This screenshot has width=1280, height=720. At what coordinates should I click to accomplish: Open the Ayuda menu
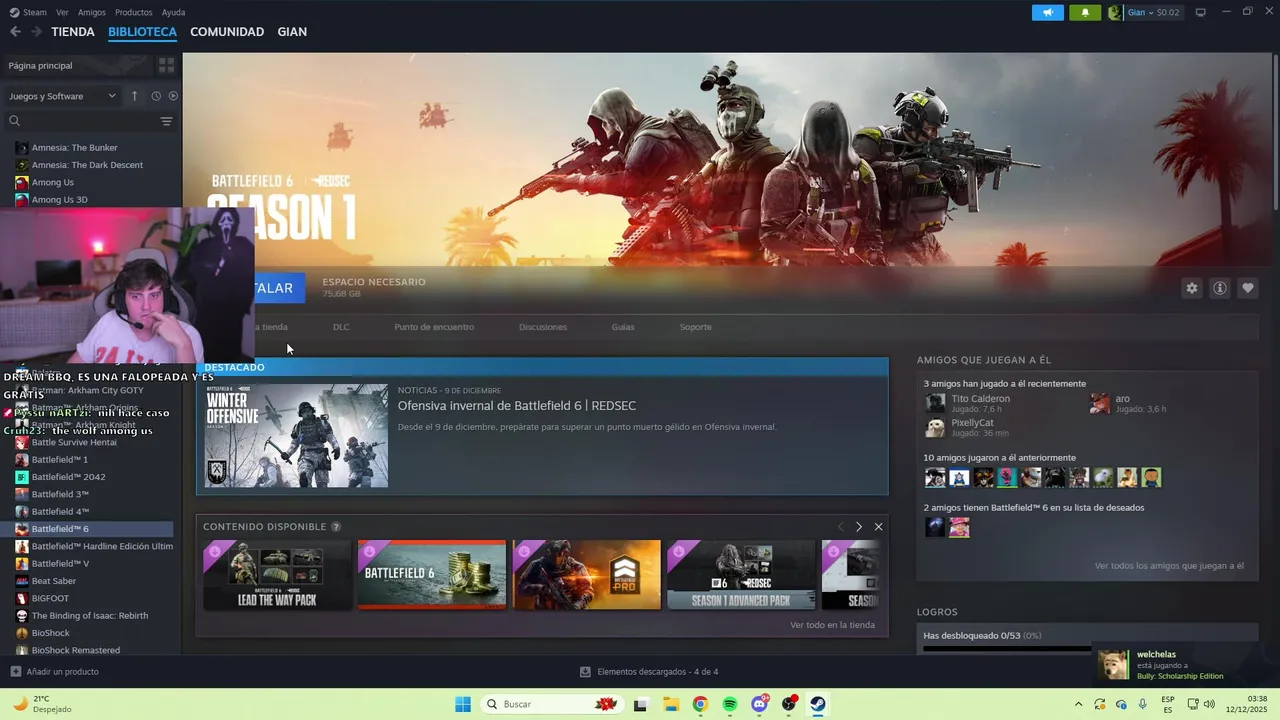(173, 12)
